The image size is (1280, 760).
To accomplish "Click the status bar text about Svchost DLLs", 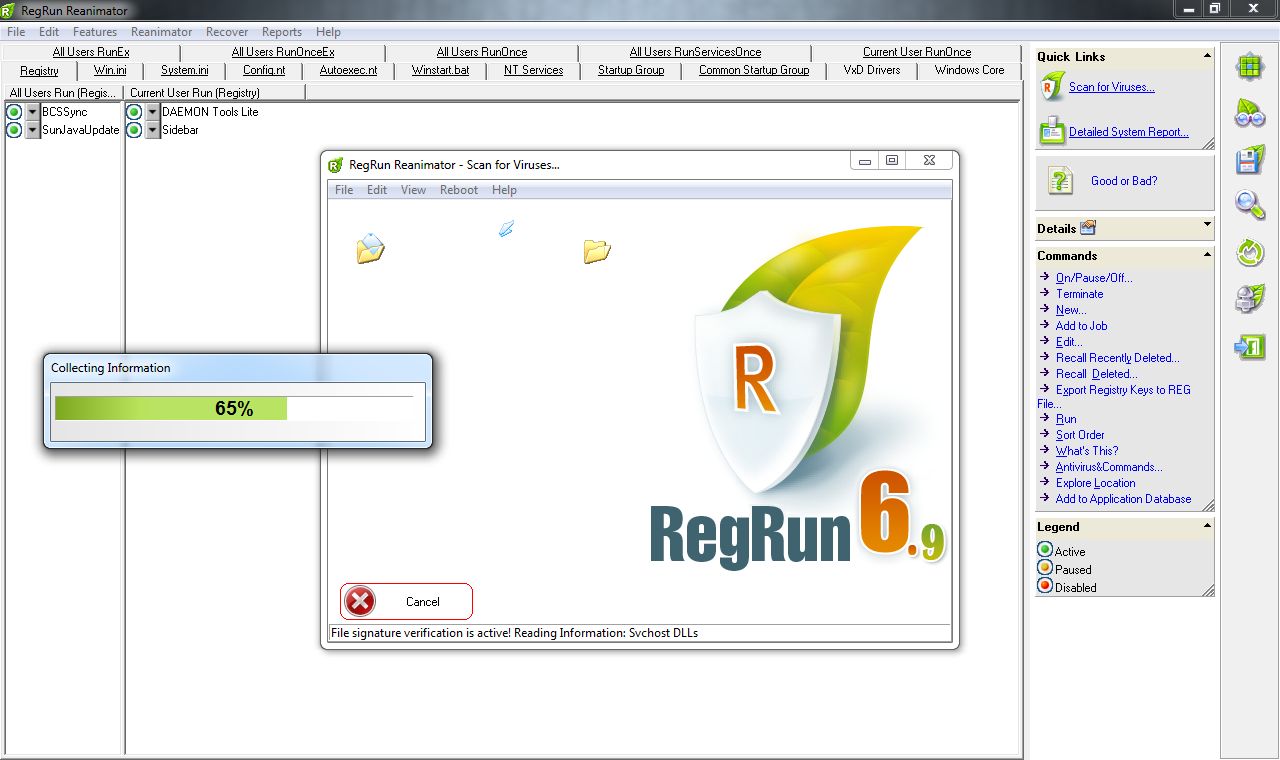I will (514, 633).
